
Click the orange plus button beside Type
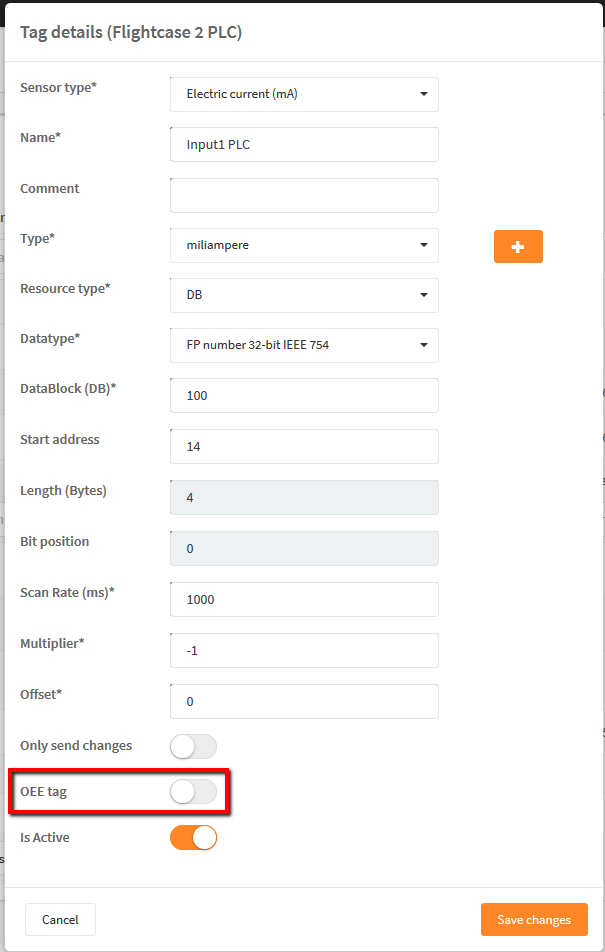tap(518, 246)
